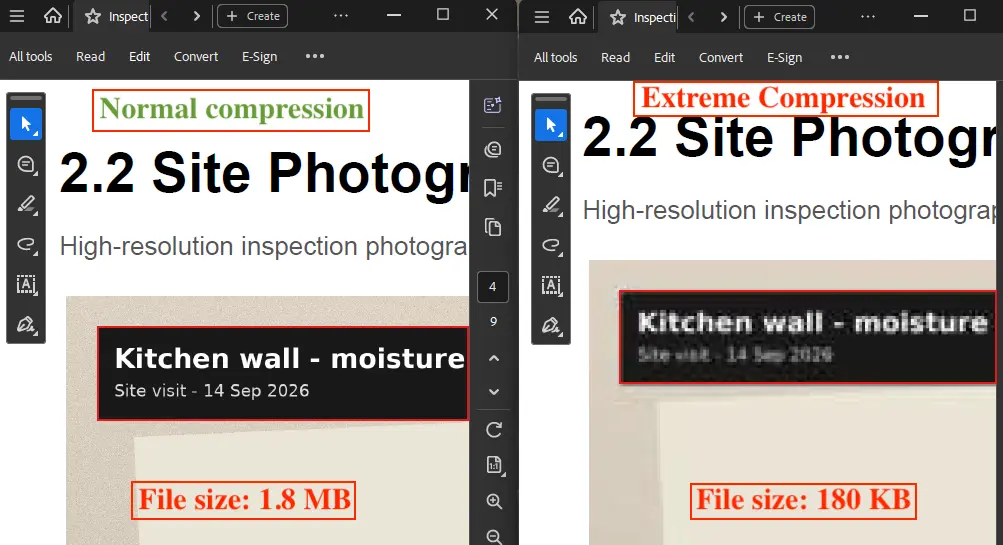
Task: Choose the Select arrow tool in right window
Action: 551,125
